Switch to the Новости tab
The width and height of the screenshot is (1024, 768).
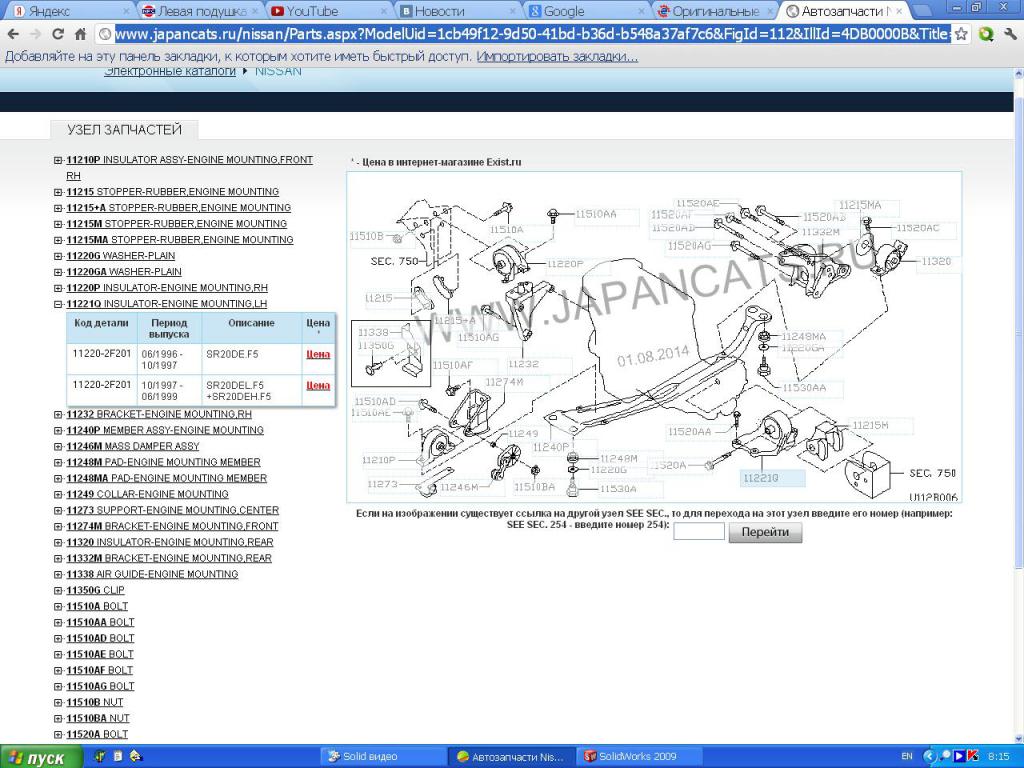click(x=457, y=10)
